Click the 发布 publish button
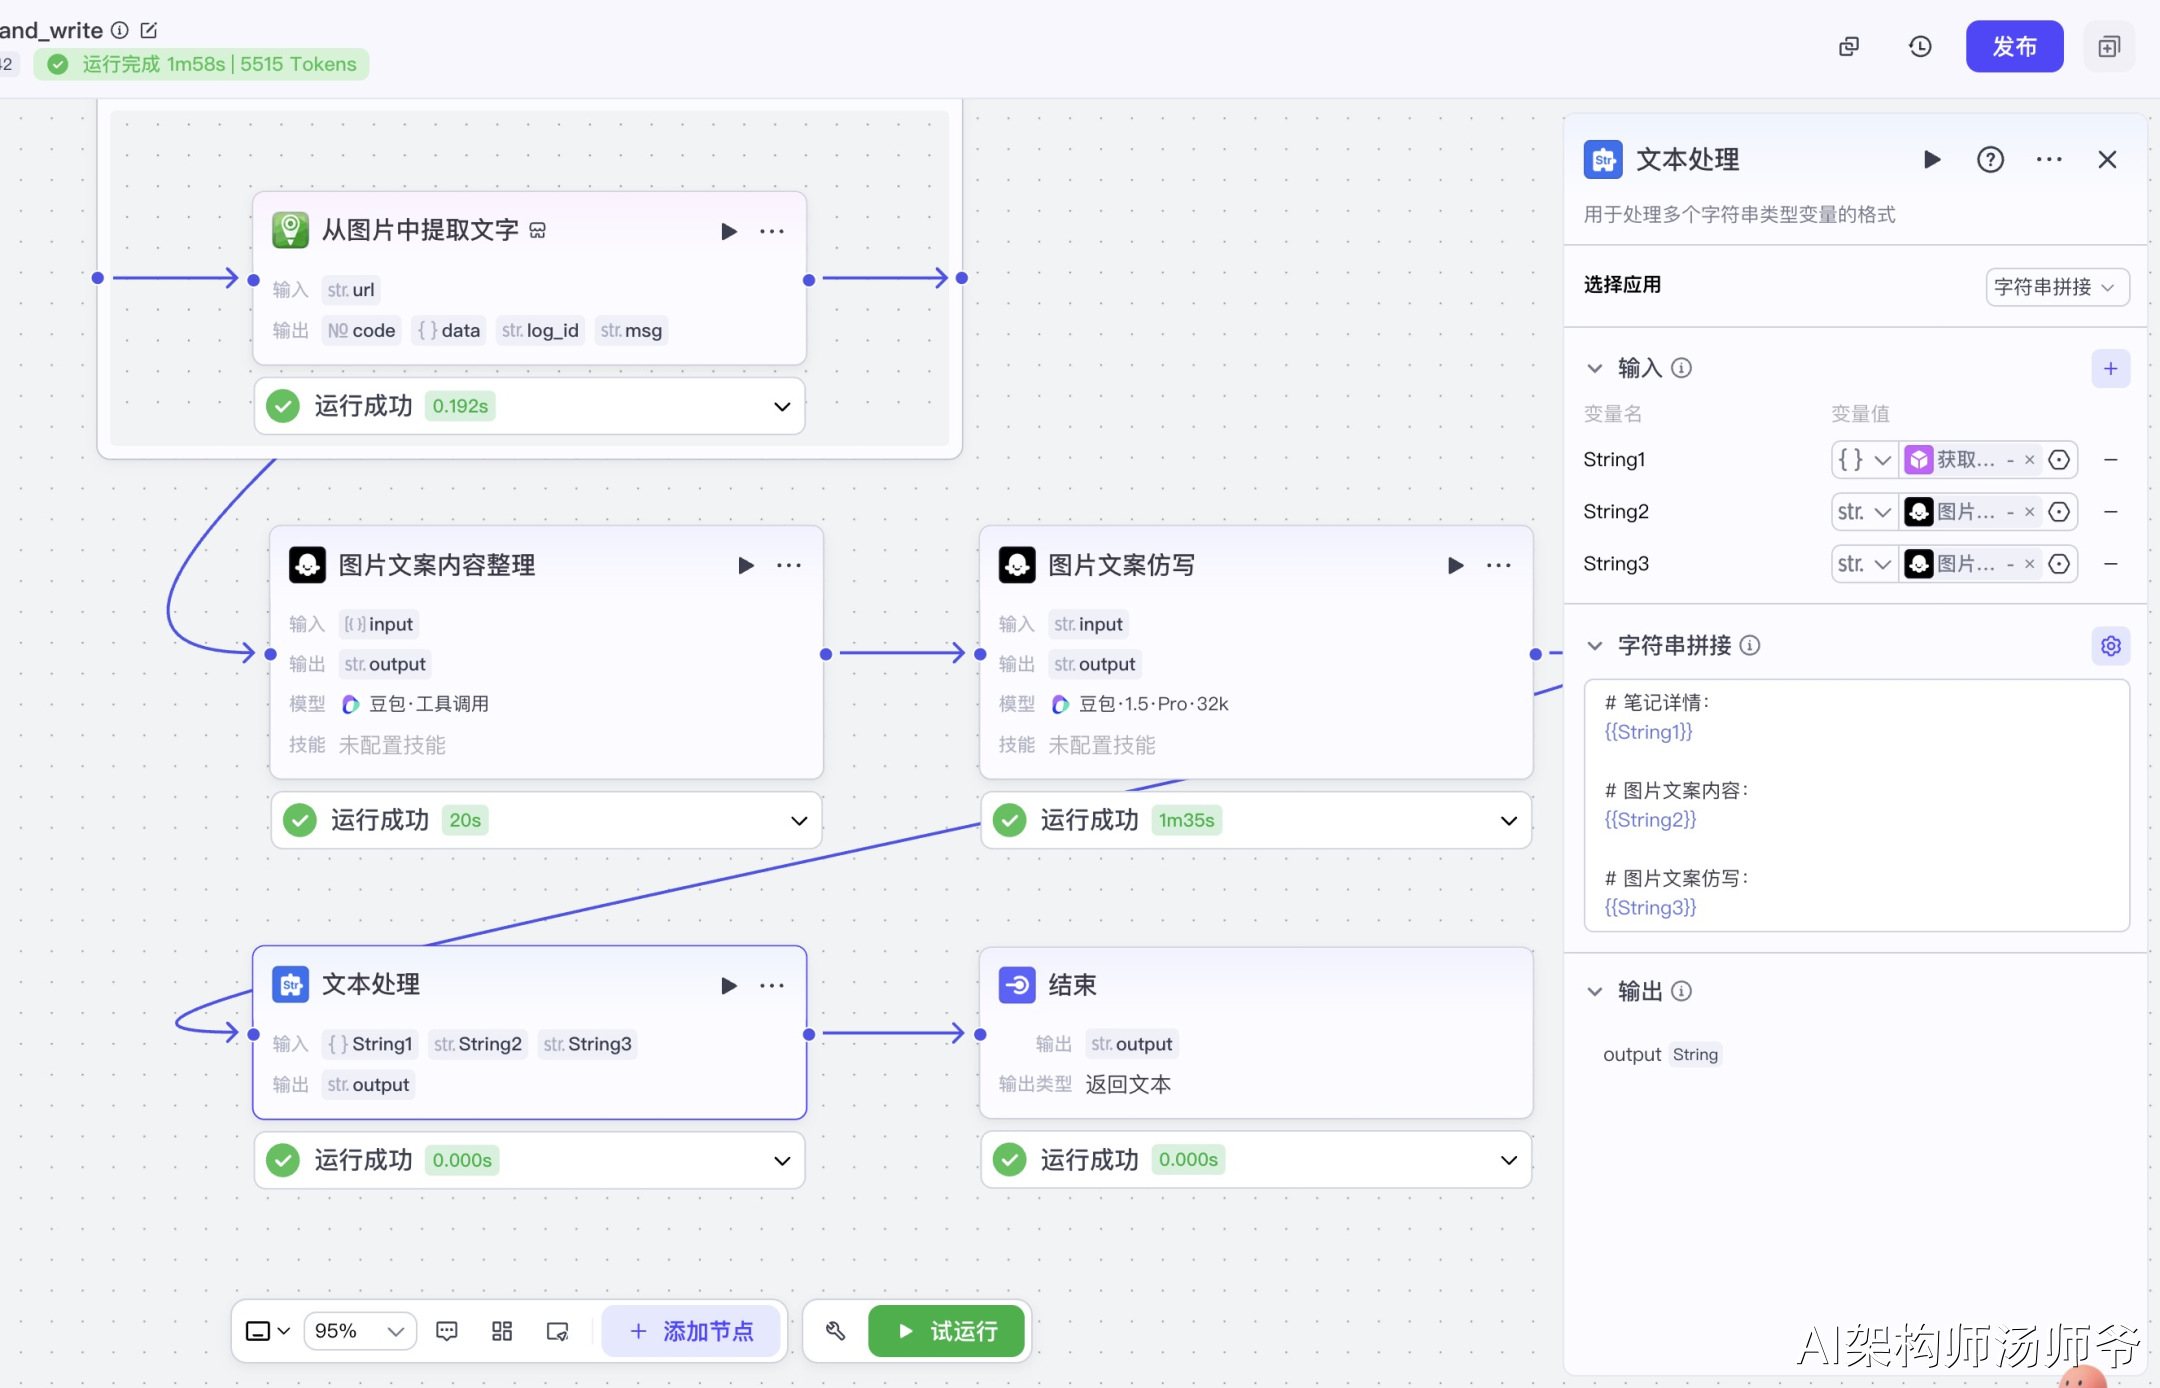 (x=2014, y=47)
